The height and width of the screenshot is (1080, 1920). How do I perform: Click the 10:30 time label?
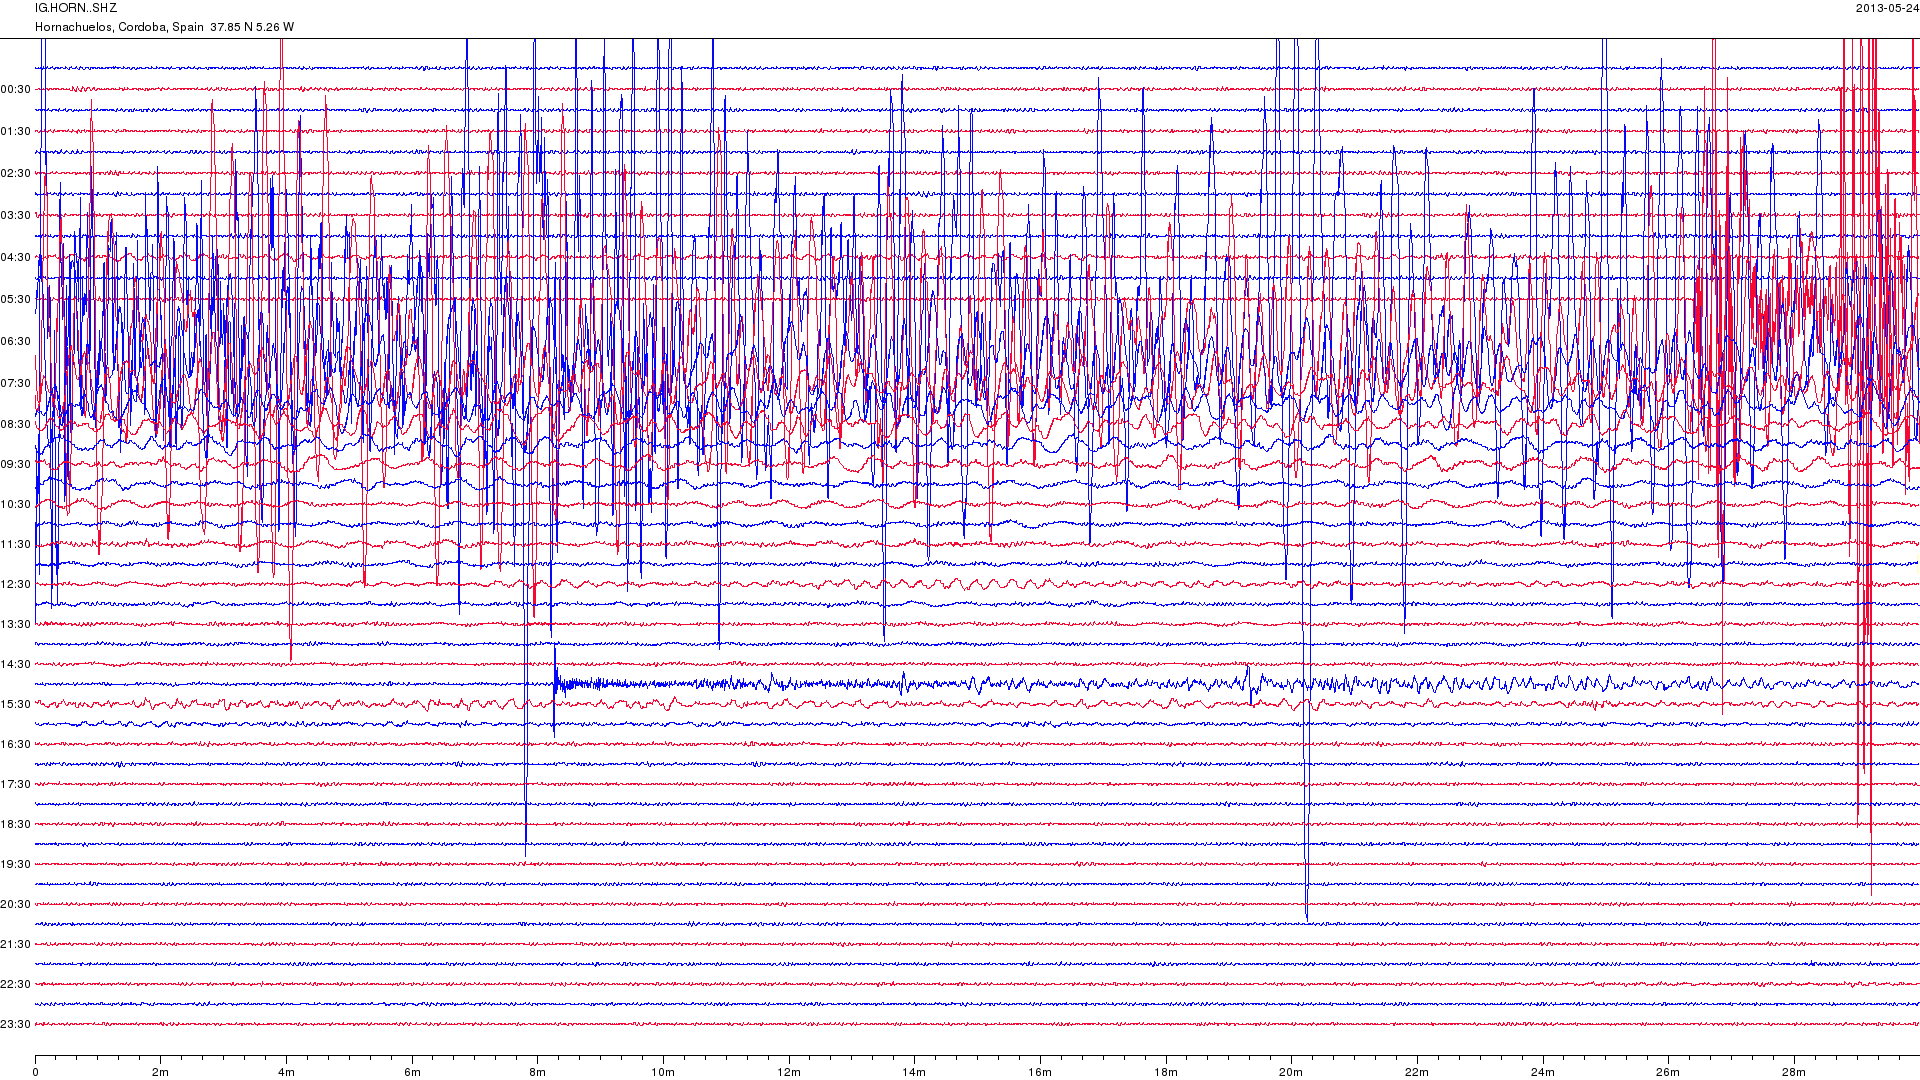[x=16, y=505]
